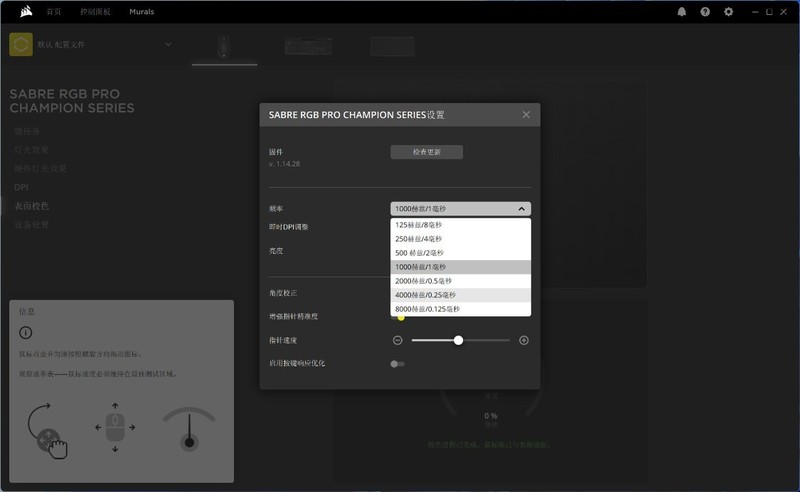Choose 125 Hz / 8 ms polling rate

(461, 225)
